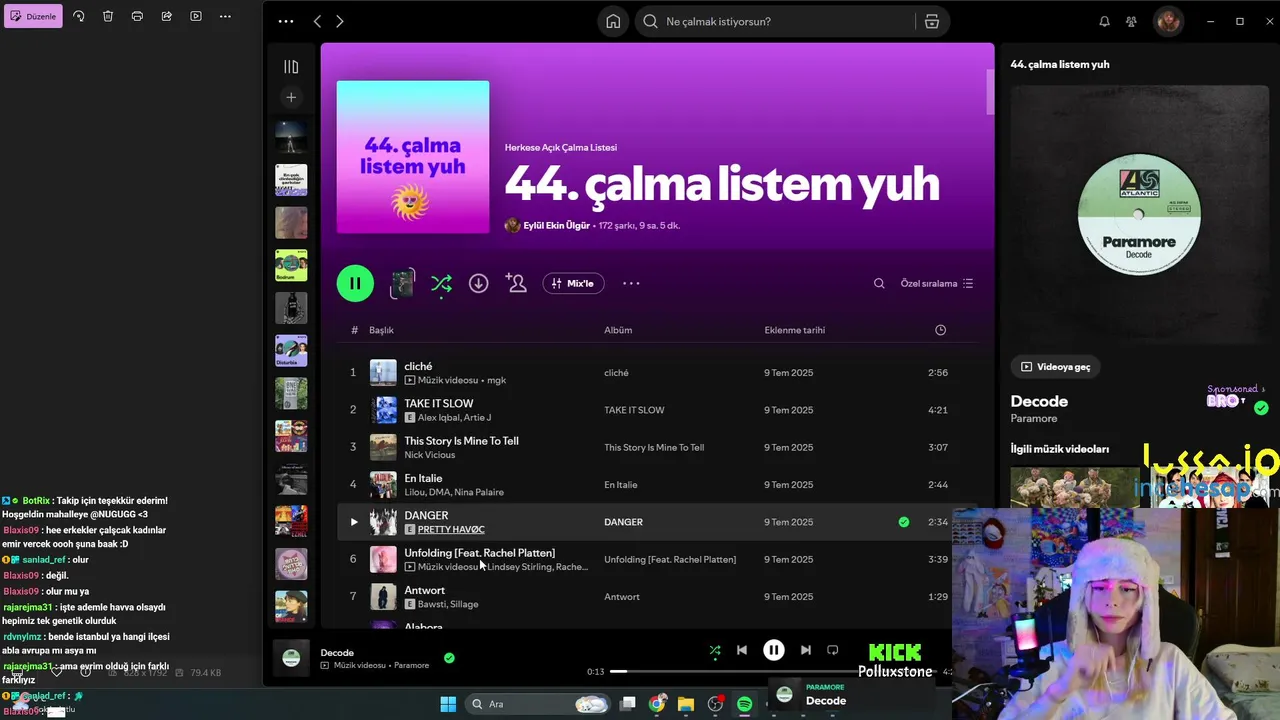The width and height of the screenshot is (1280, 720).
Task: Click the taskbar Ara search box
Action: tap(538, 704)
